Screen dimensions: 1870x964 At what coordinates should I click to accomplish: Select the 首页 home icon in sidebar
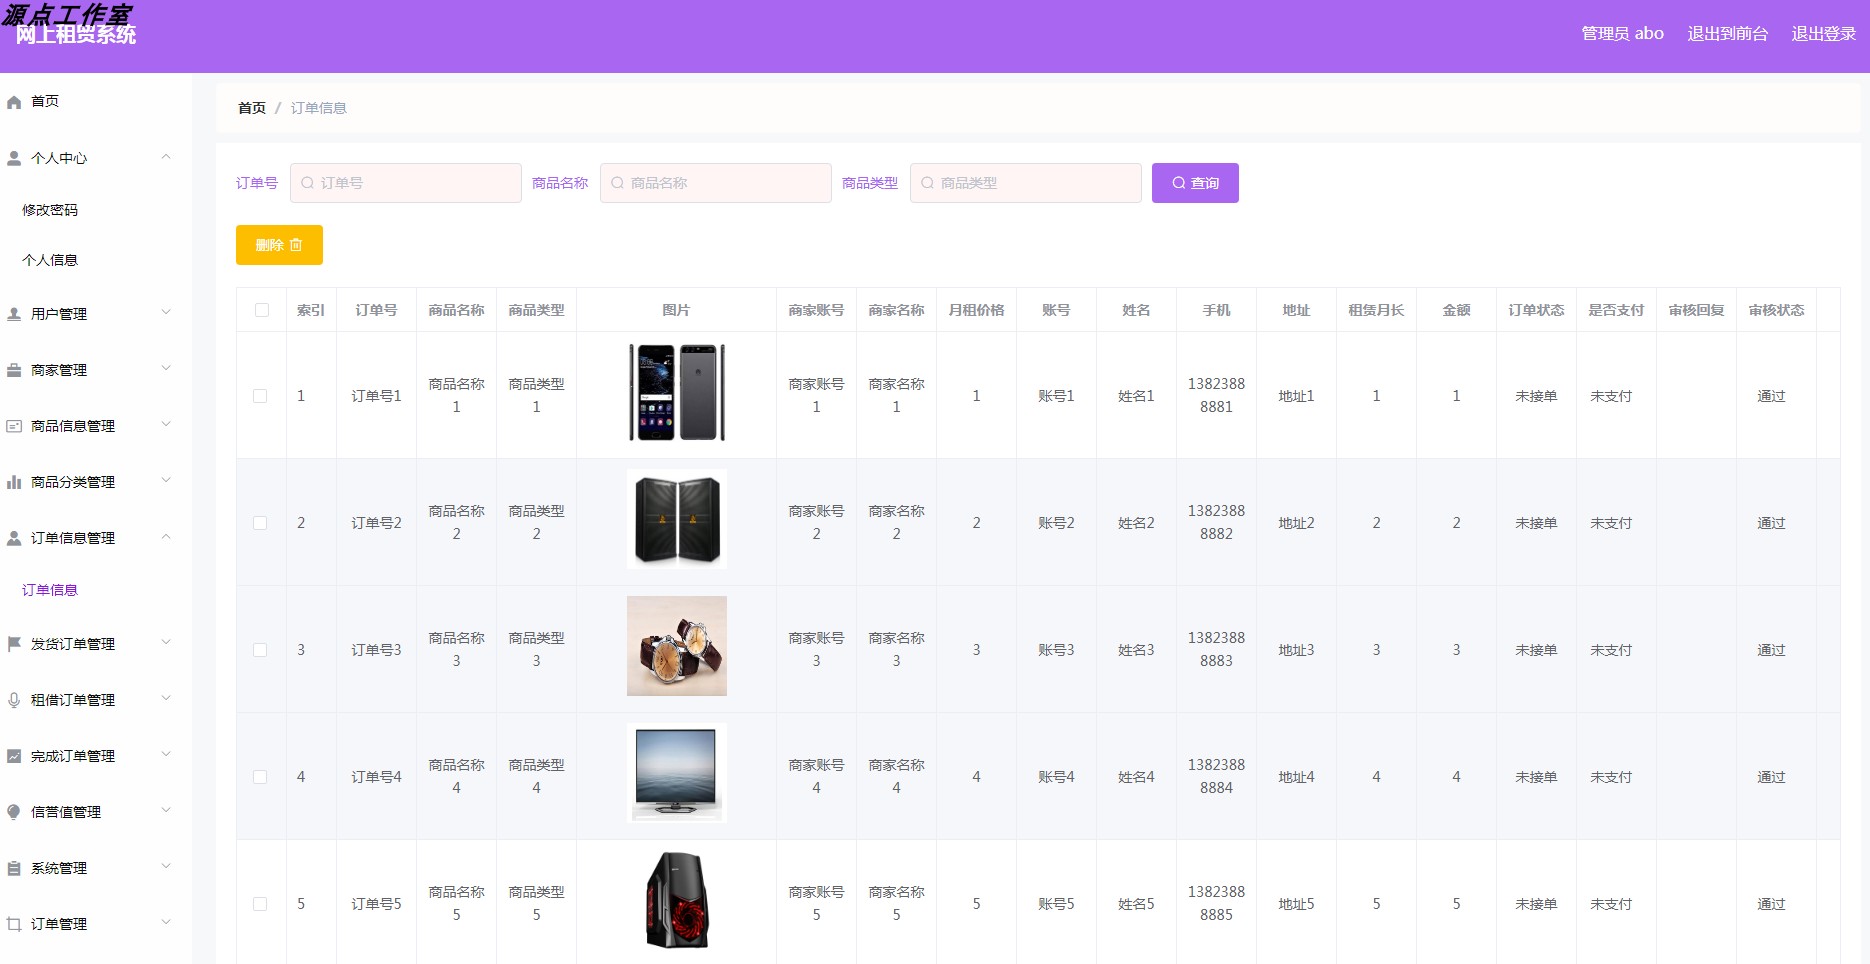[x=14, y=100]
